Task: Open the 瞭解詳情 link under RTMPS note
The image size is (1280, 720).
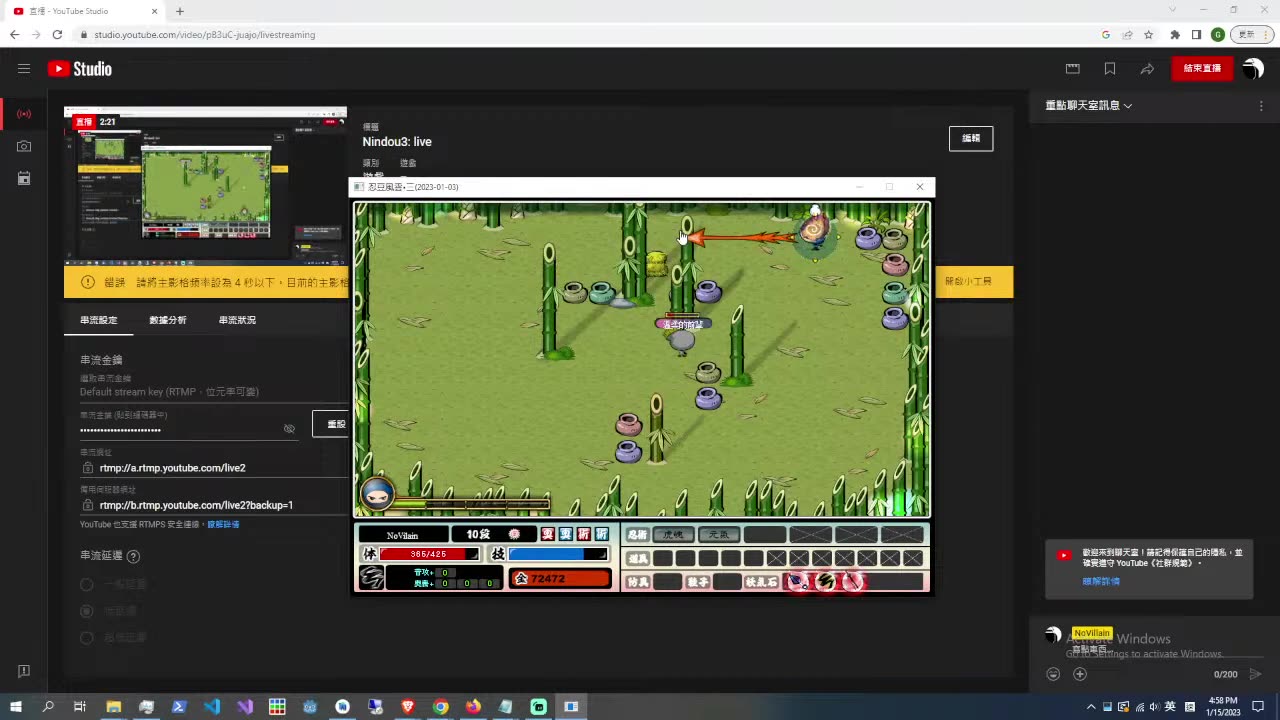Action: (223, 524)
